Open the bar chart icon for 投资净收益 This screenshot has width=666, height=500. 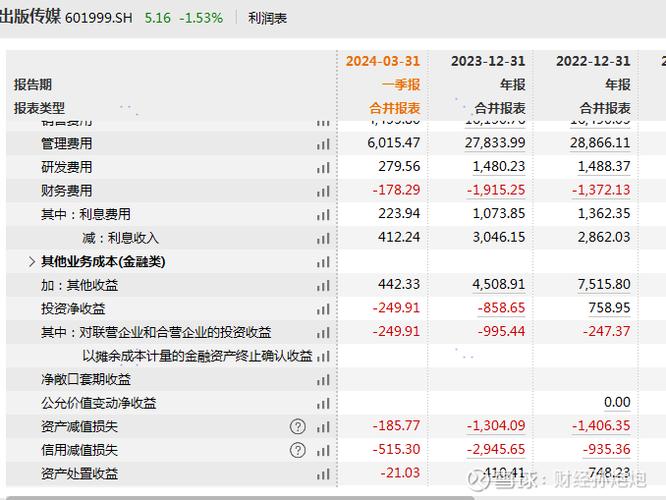pos(323,309)
